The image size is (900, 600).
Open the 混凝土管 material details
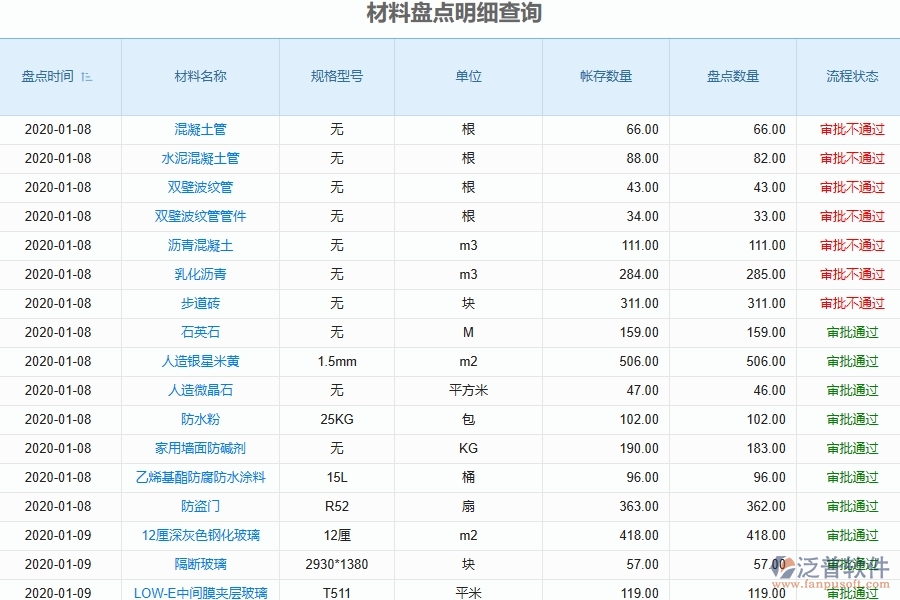[198, 129]
